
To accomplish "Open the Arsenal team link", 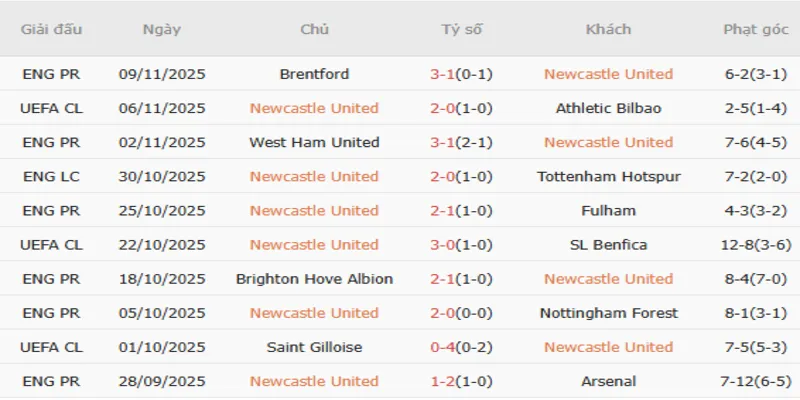I will coord(608,381).
